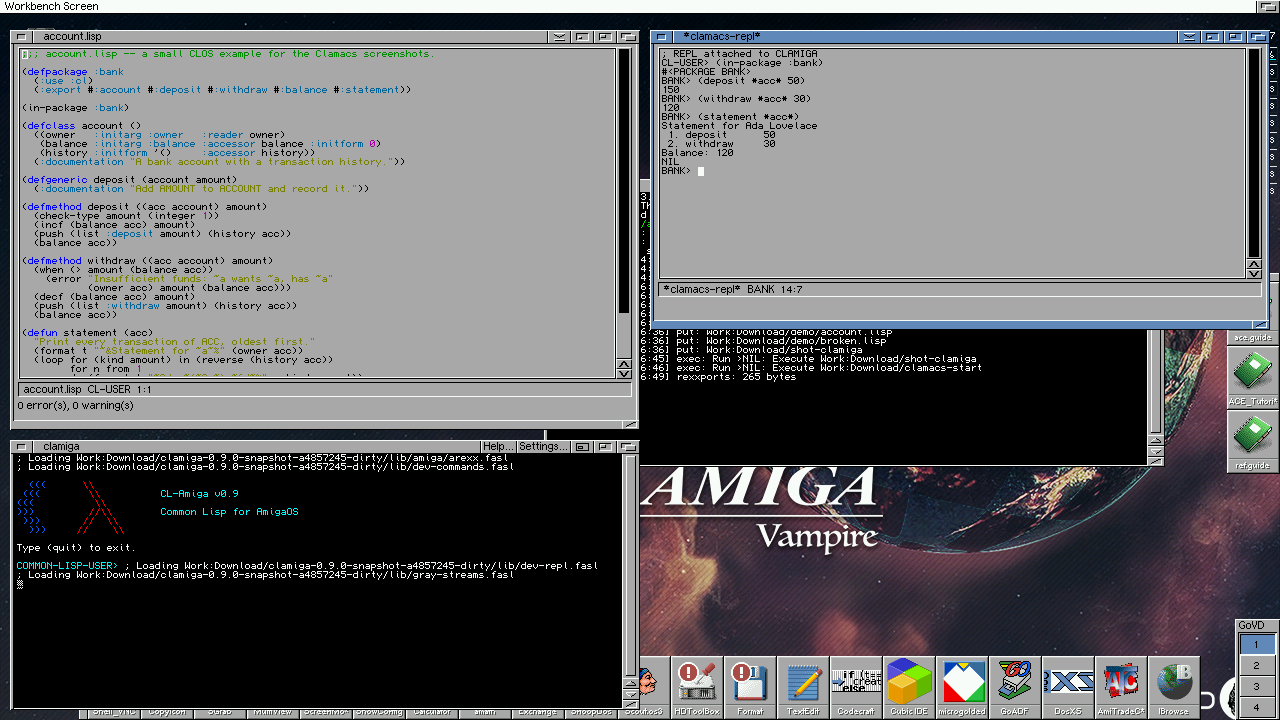Open the ref.guide book icon
The width and height of the screenshot is (1280, 720).
[1253, 441]
